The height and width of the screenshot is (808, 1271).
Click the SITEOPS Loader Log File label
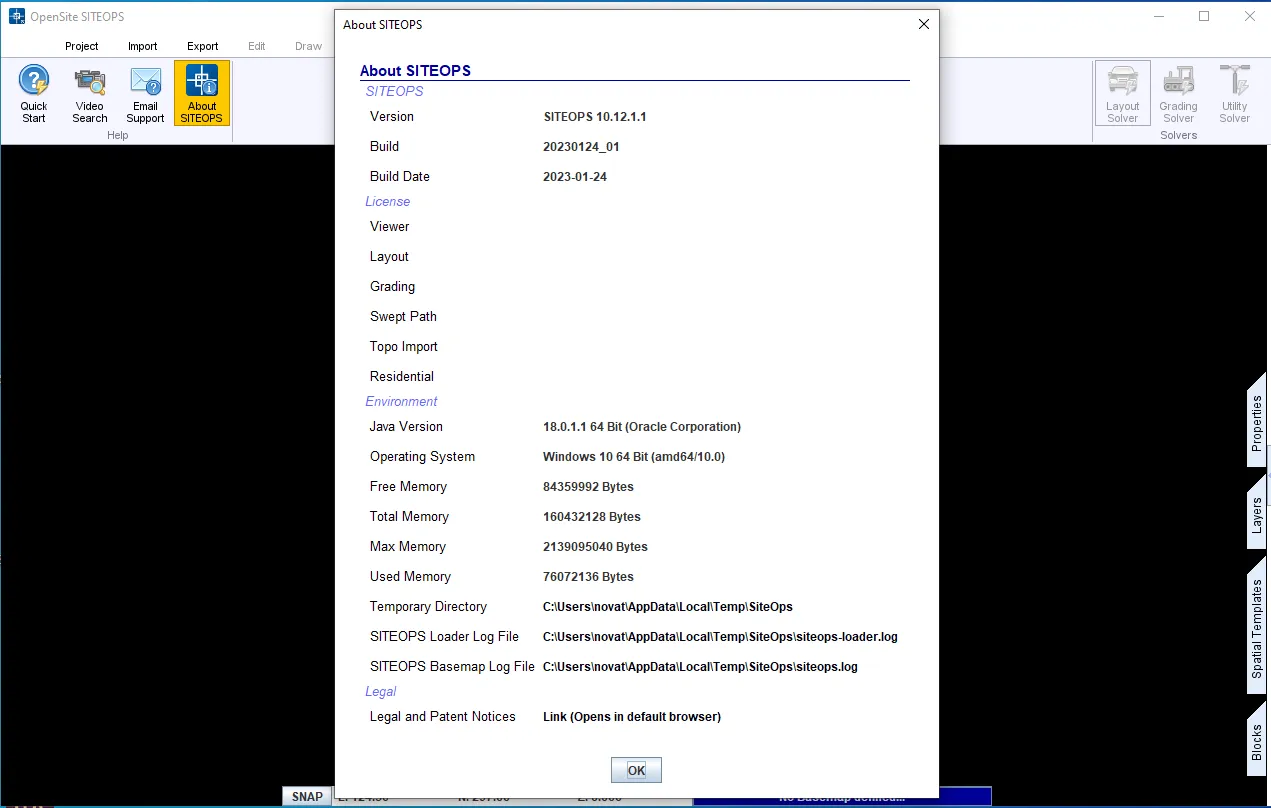point(444,637)
